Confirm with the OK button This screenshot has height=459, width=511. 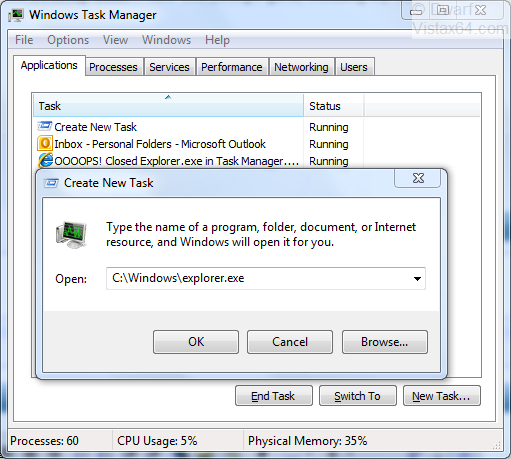point(196,342)
